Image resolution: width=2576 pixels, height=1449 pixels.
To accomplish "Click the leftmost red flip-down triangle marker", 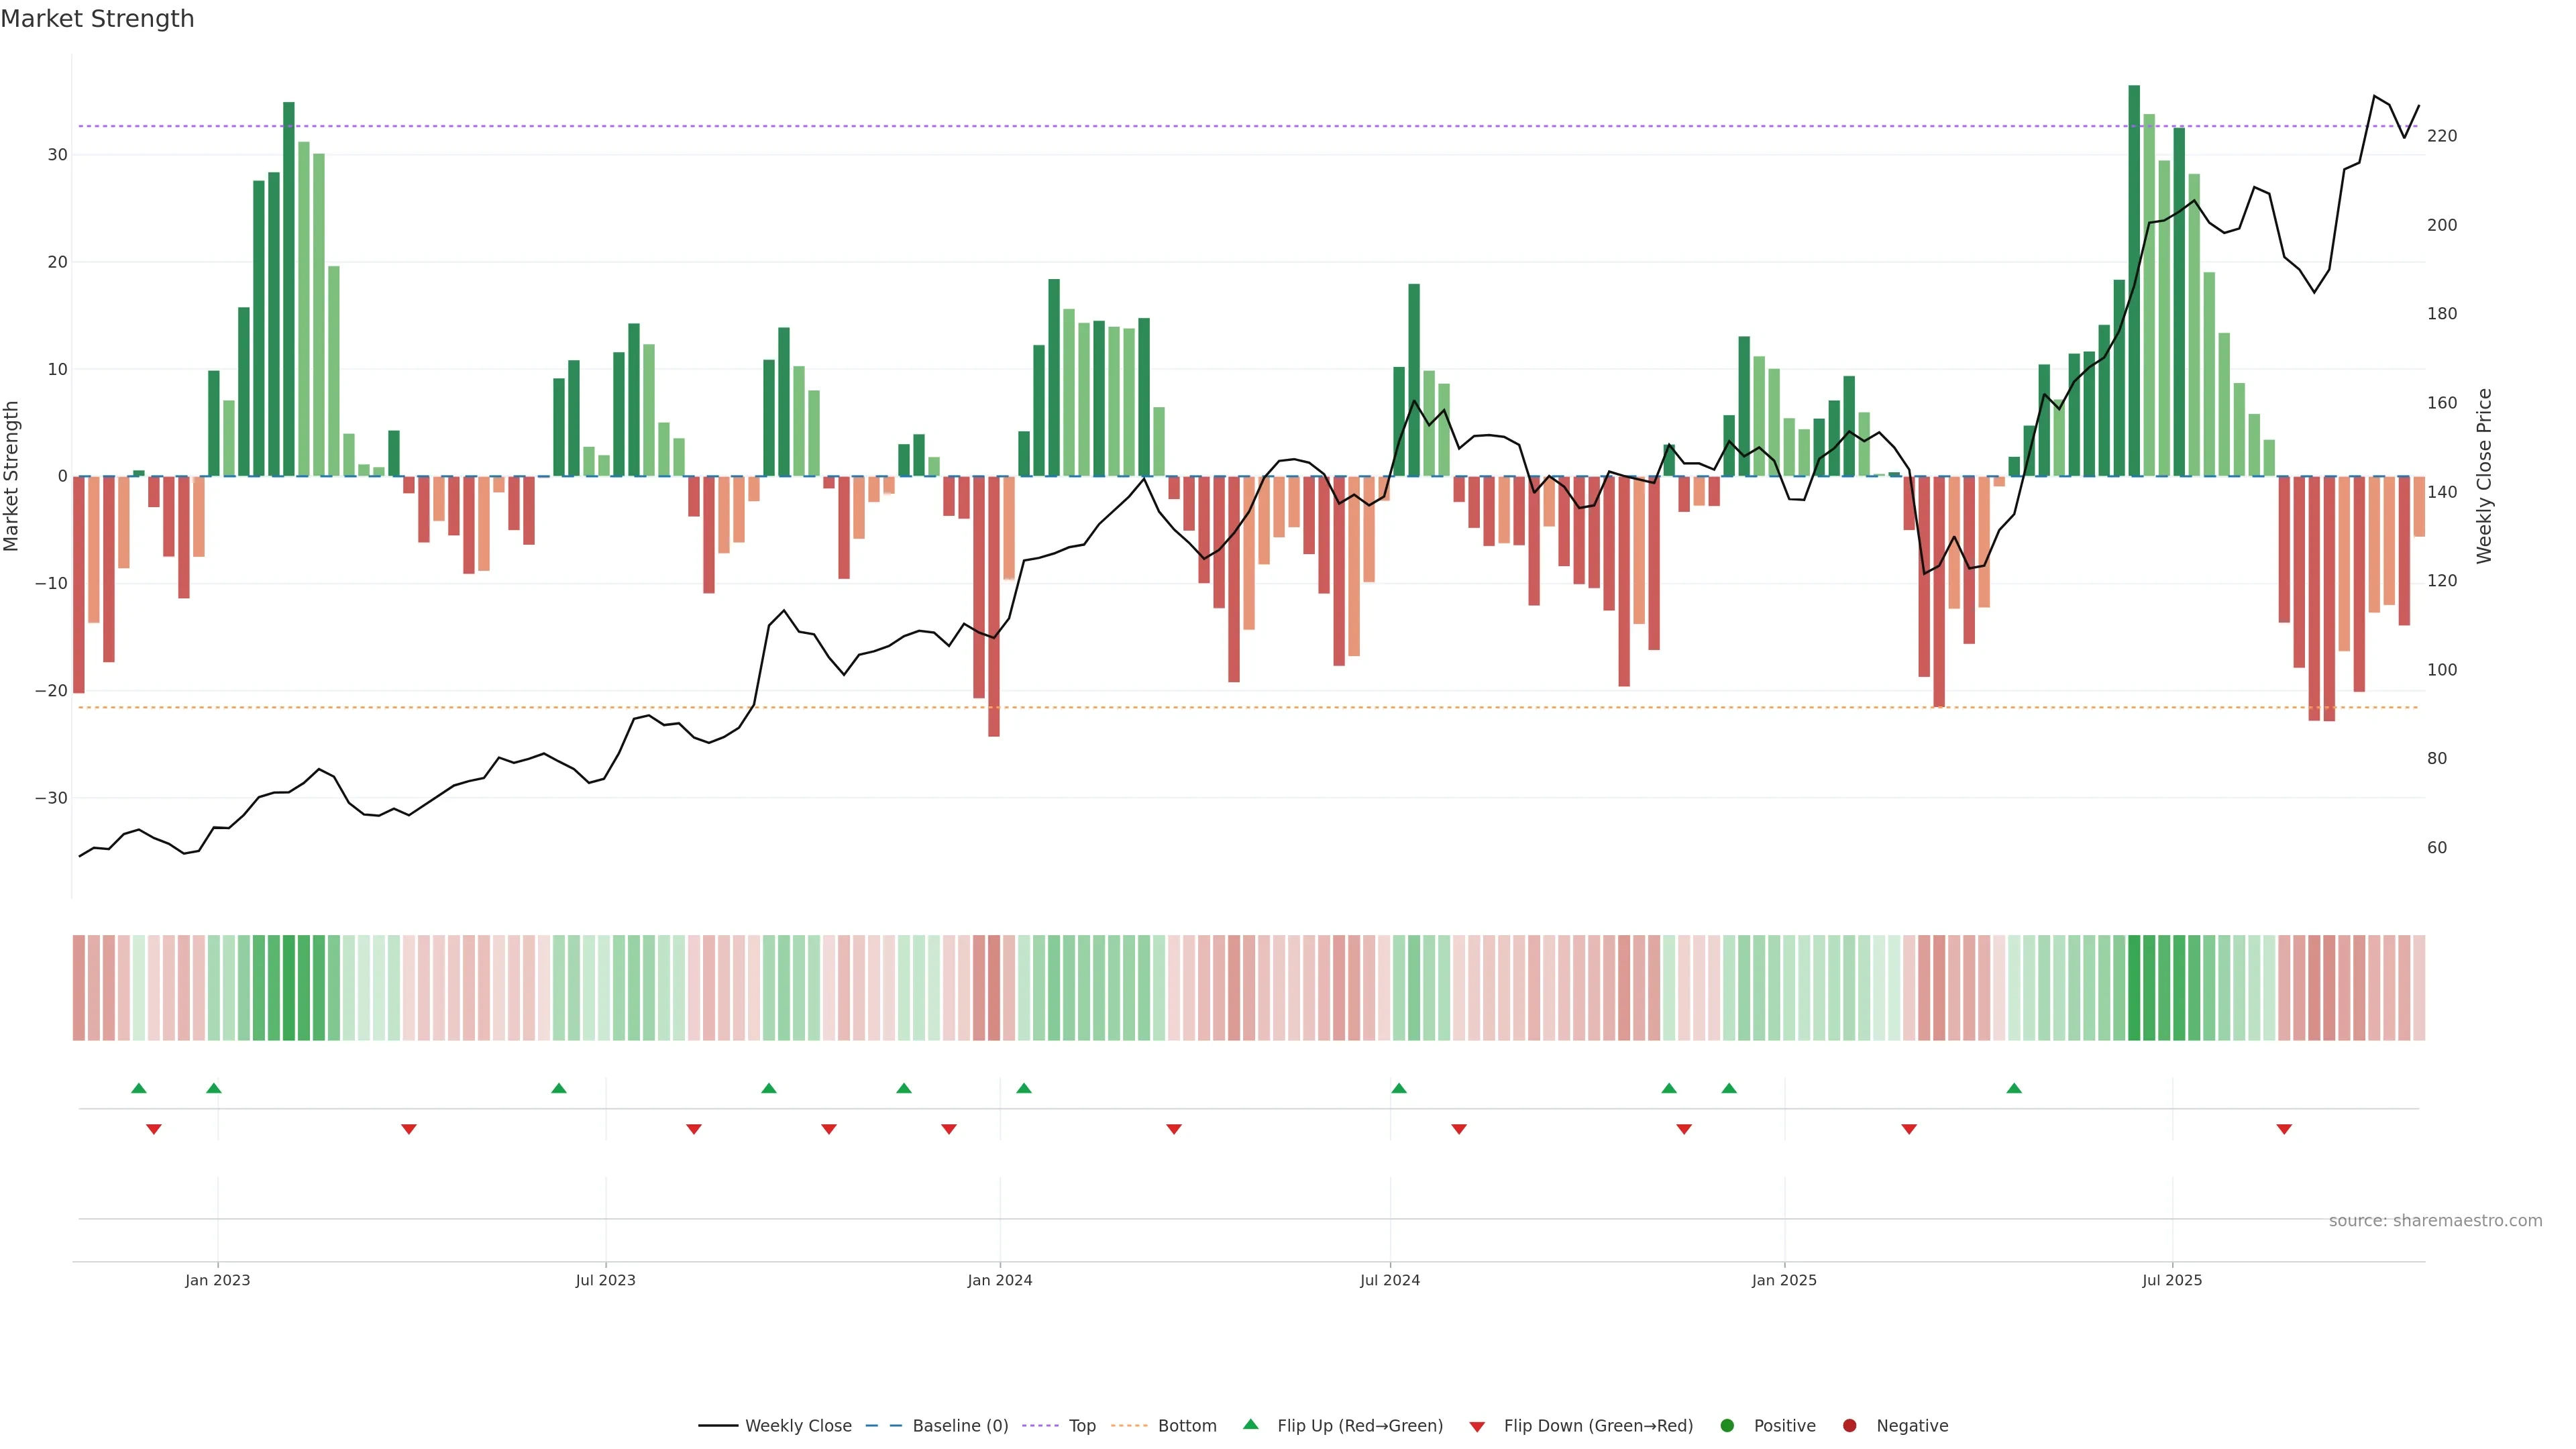I will [x=154, y=1129].
